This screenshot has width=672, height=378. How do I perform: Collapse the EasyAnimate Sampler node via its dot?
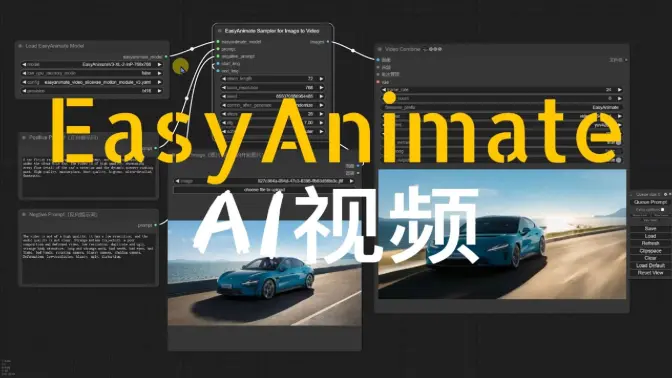click(x=219, y=31)
